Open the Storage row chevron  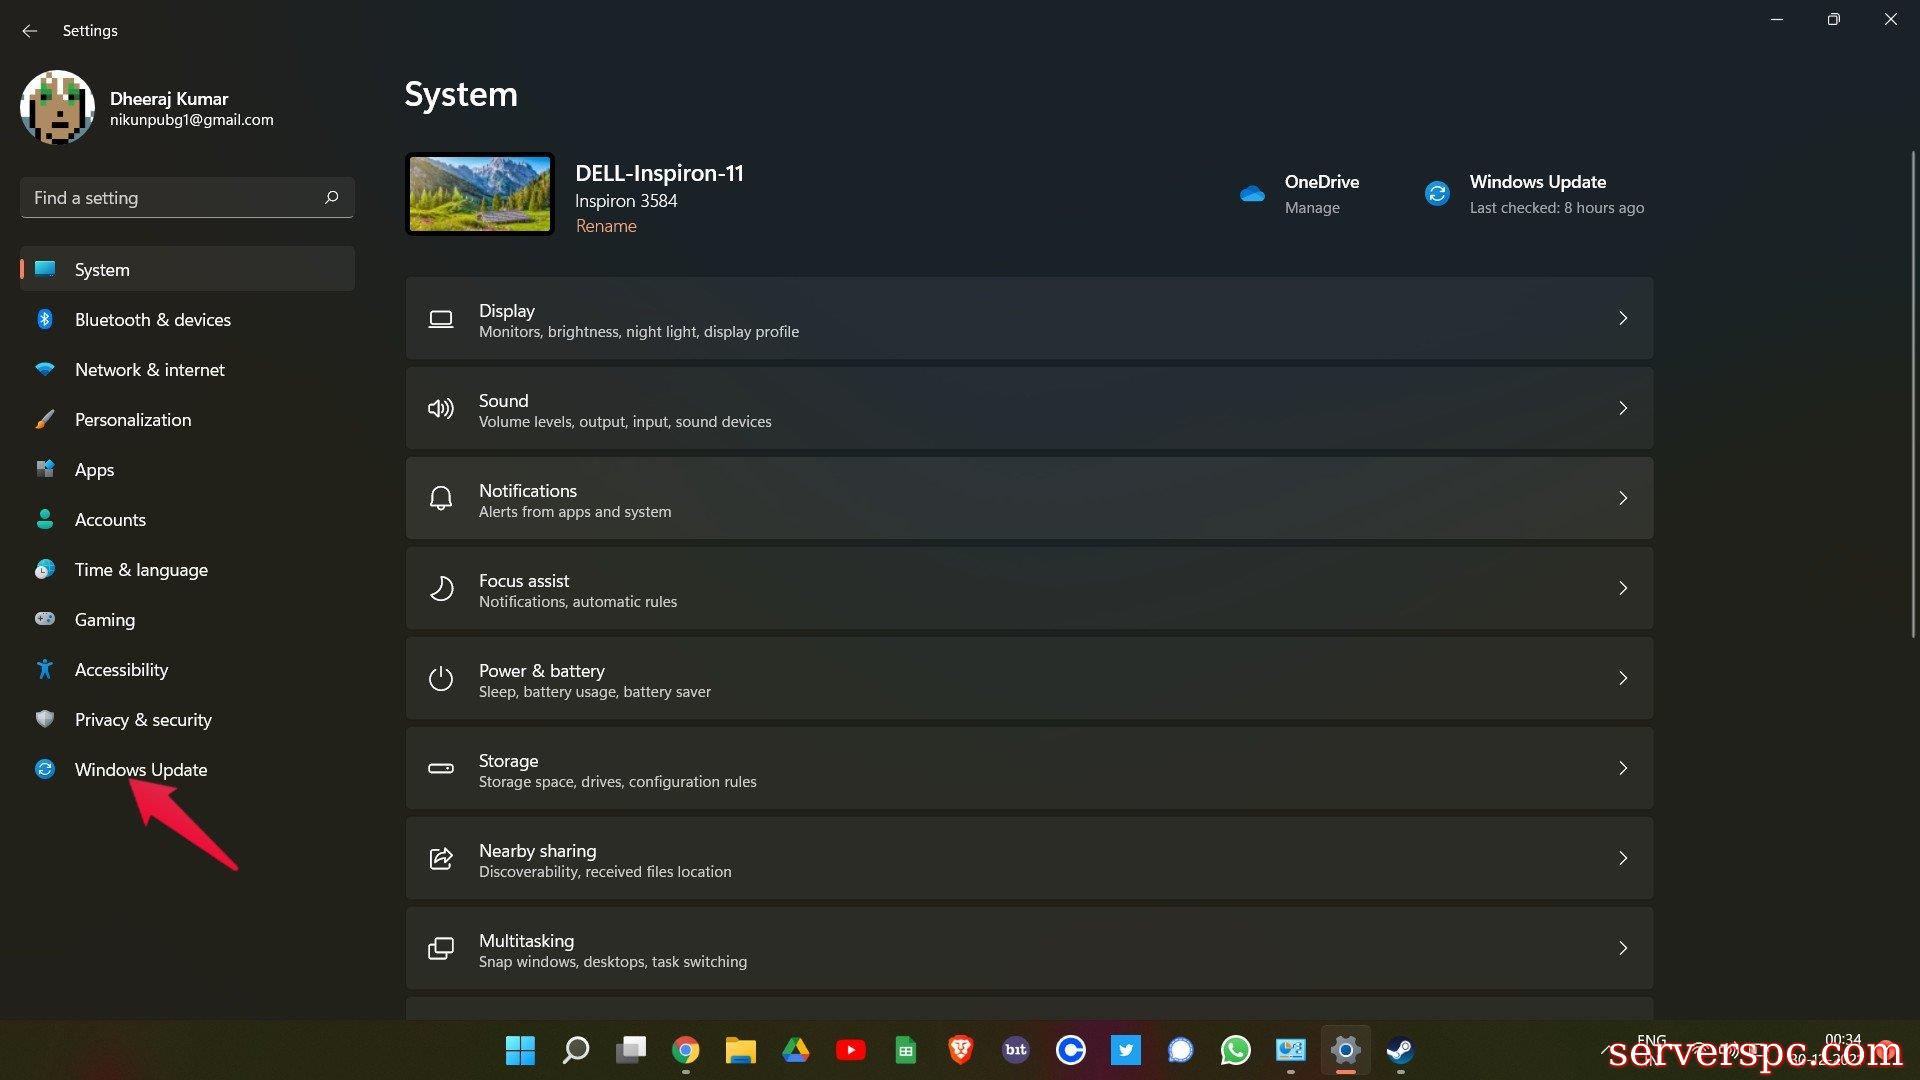point(1622,768)
